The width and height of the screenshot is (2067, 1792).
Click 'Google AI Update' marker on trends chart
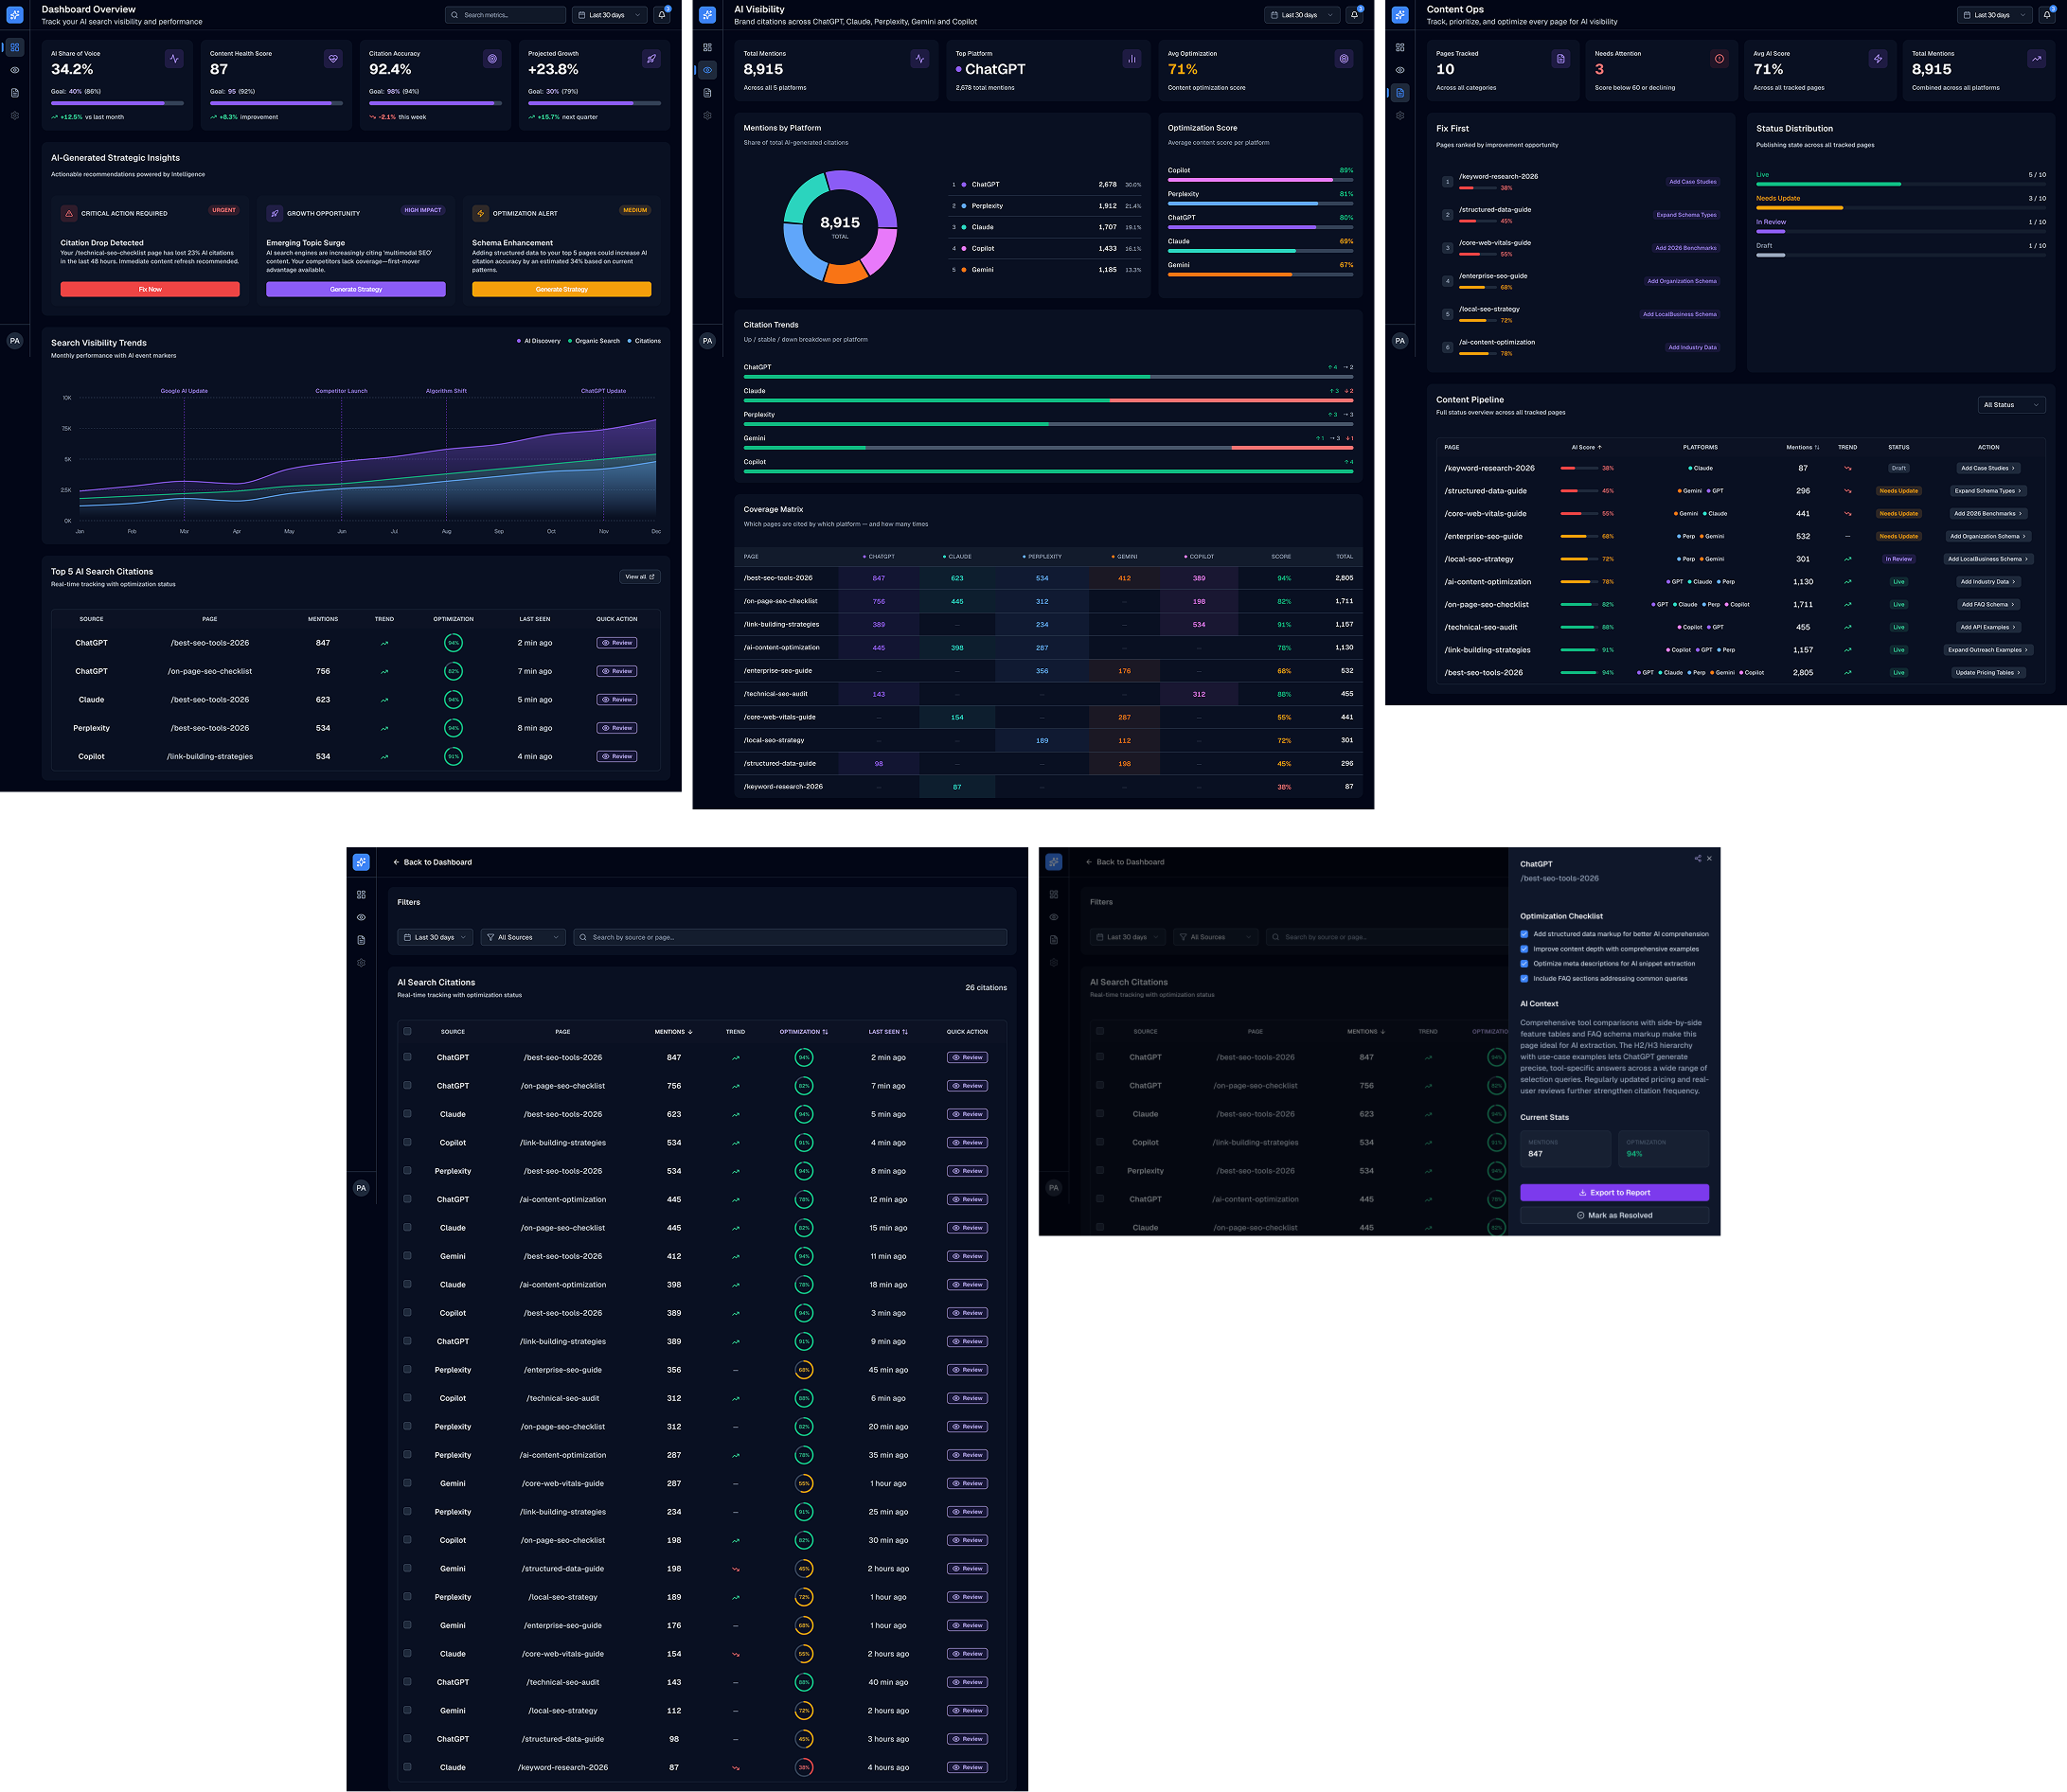click(184, 391)
